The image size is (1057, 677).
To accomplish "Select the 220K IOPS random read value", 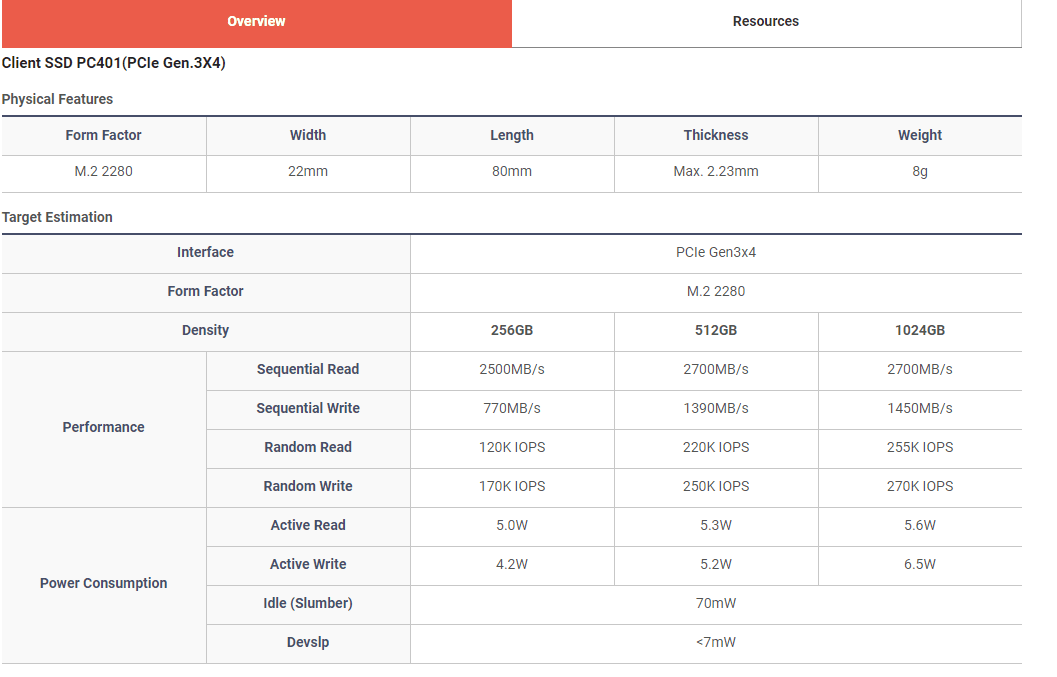I will pos(716,447).
